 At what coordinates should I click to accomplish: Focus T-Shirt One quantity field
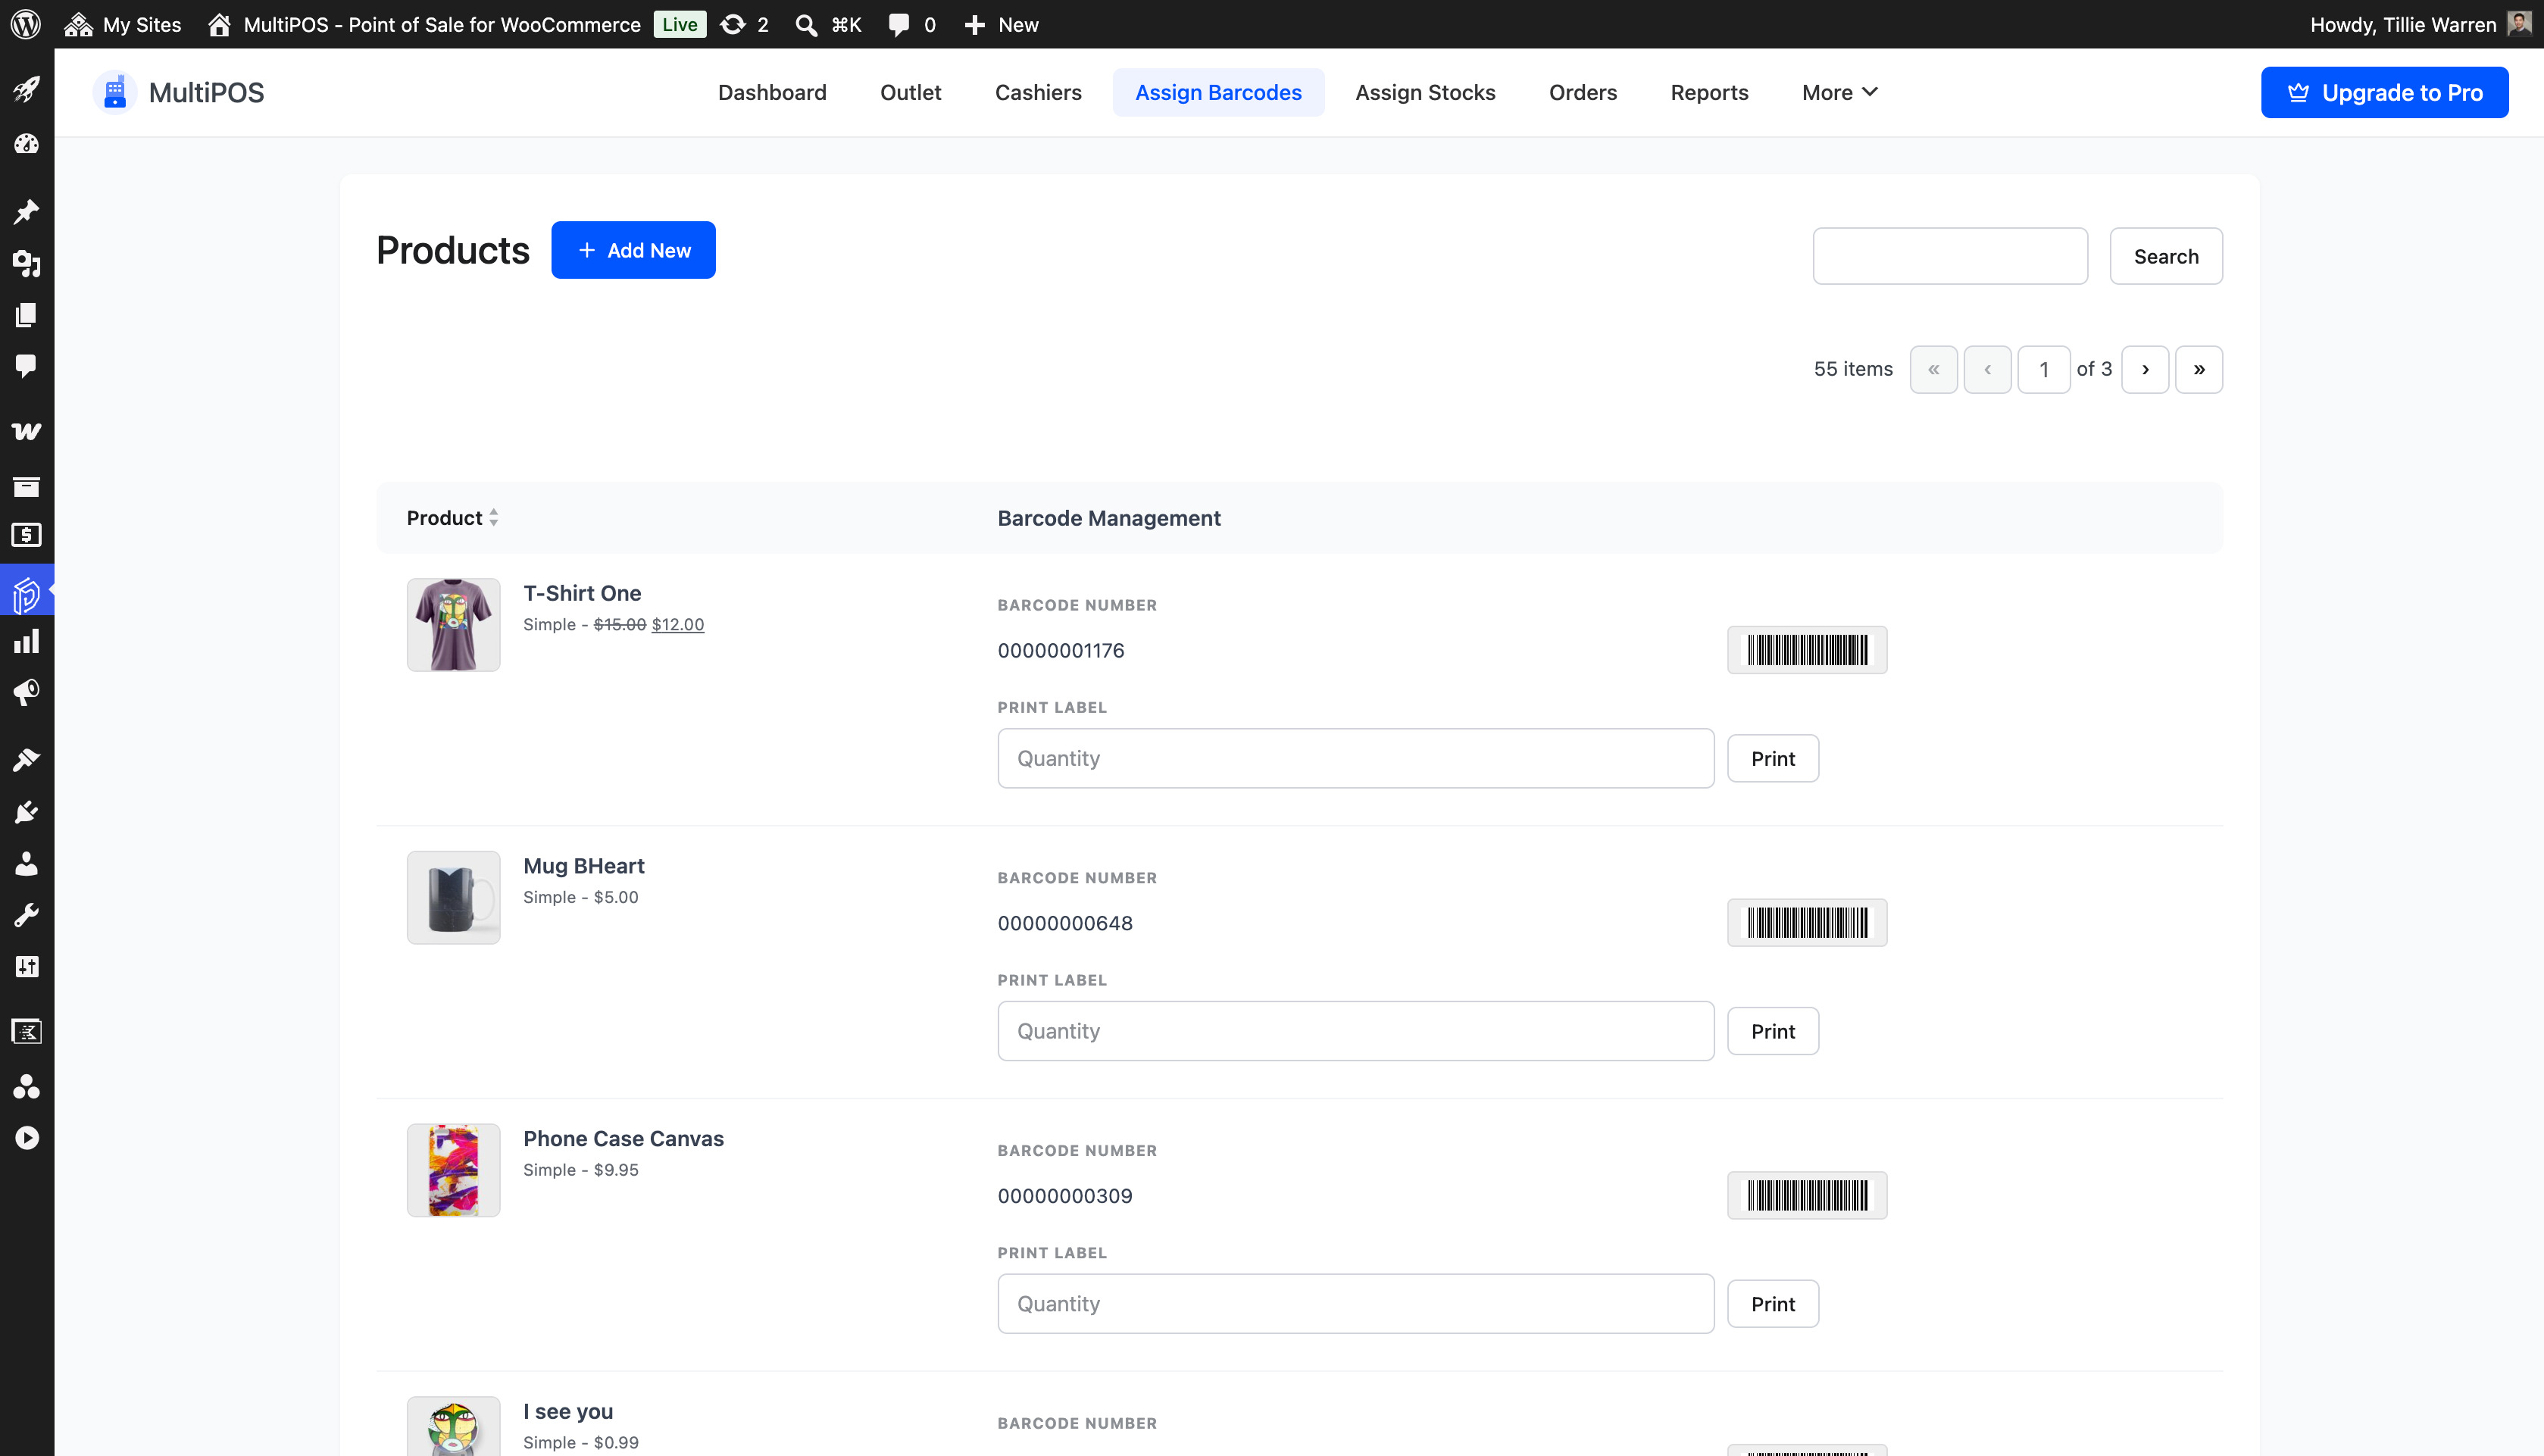point(1355,758)
